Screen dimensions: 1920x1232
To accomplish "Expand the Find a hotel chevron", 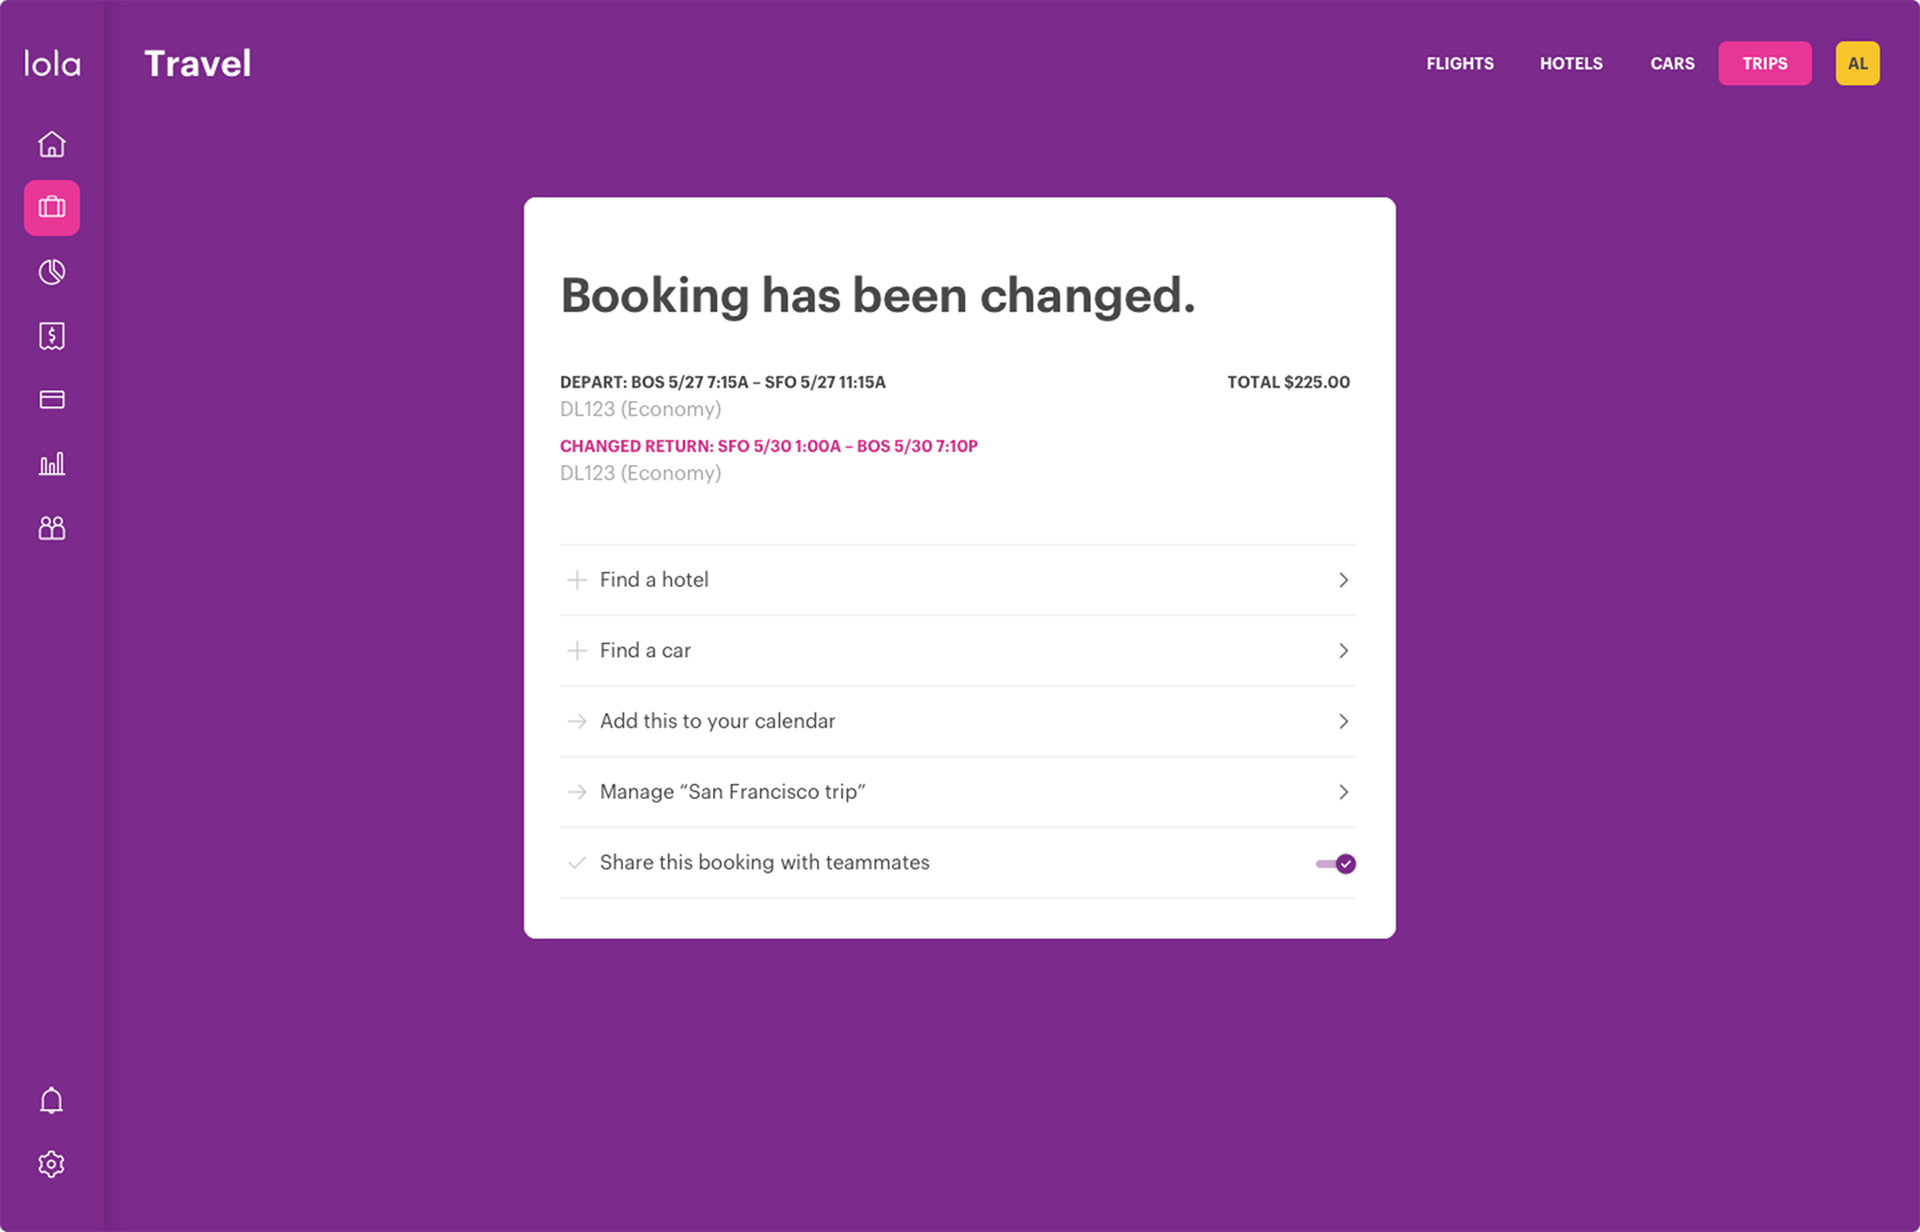I will click(x=1343, y=580).
